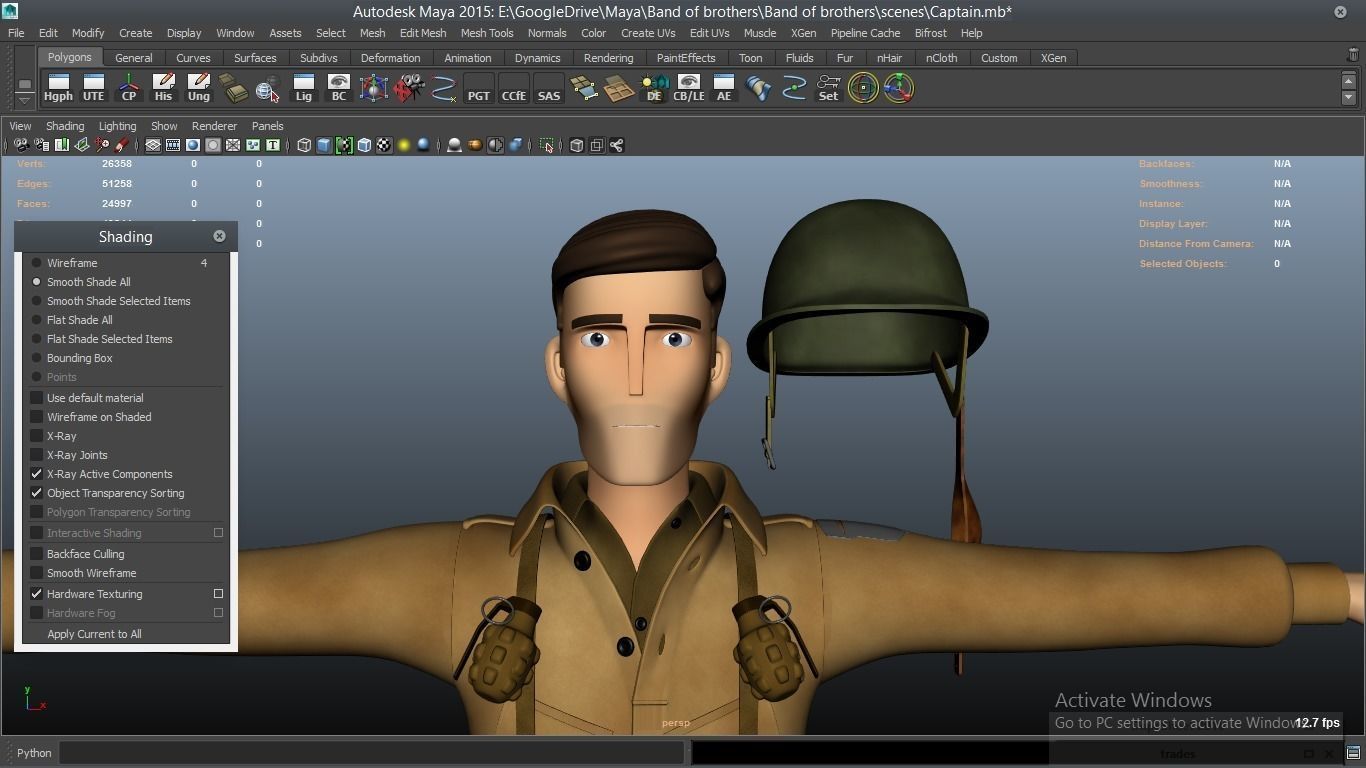
Task: Open the UTE UV Texture Editor shelf icon
Action: (93, 88)
